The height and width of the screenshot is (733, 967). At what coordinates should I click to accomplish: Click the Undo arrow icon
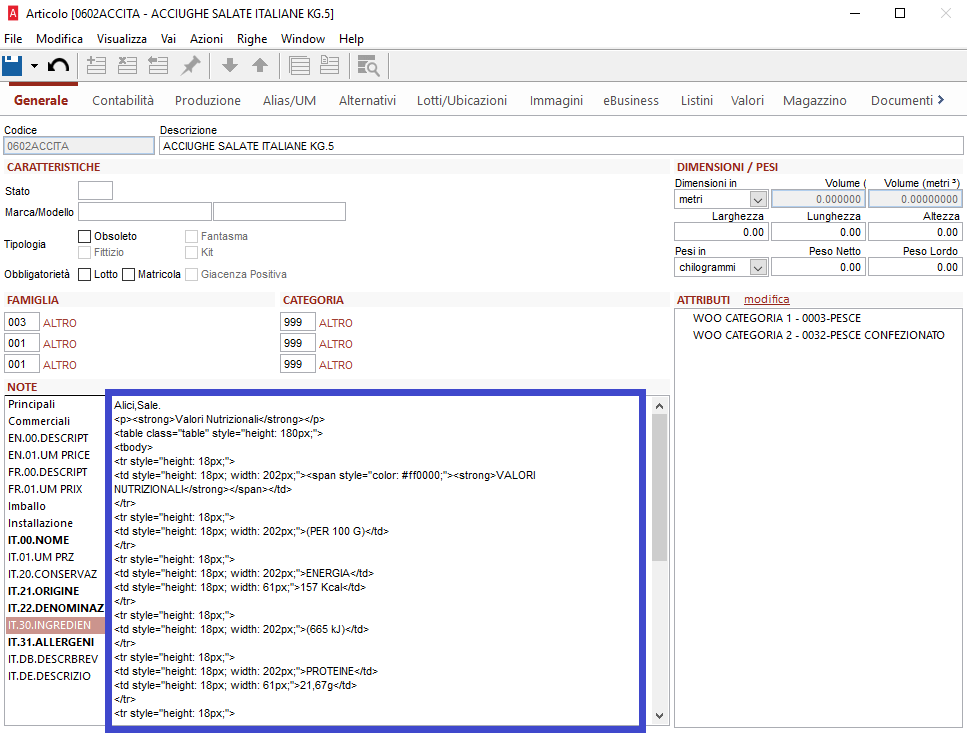coord(58,66)
